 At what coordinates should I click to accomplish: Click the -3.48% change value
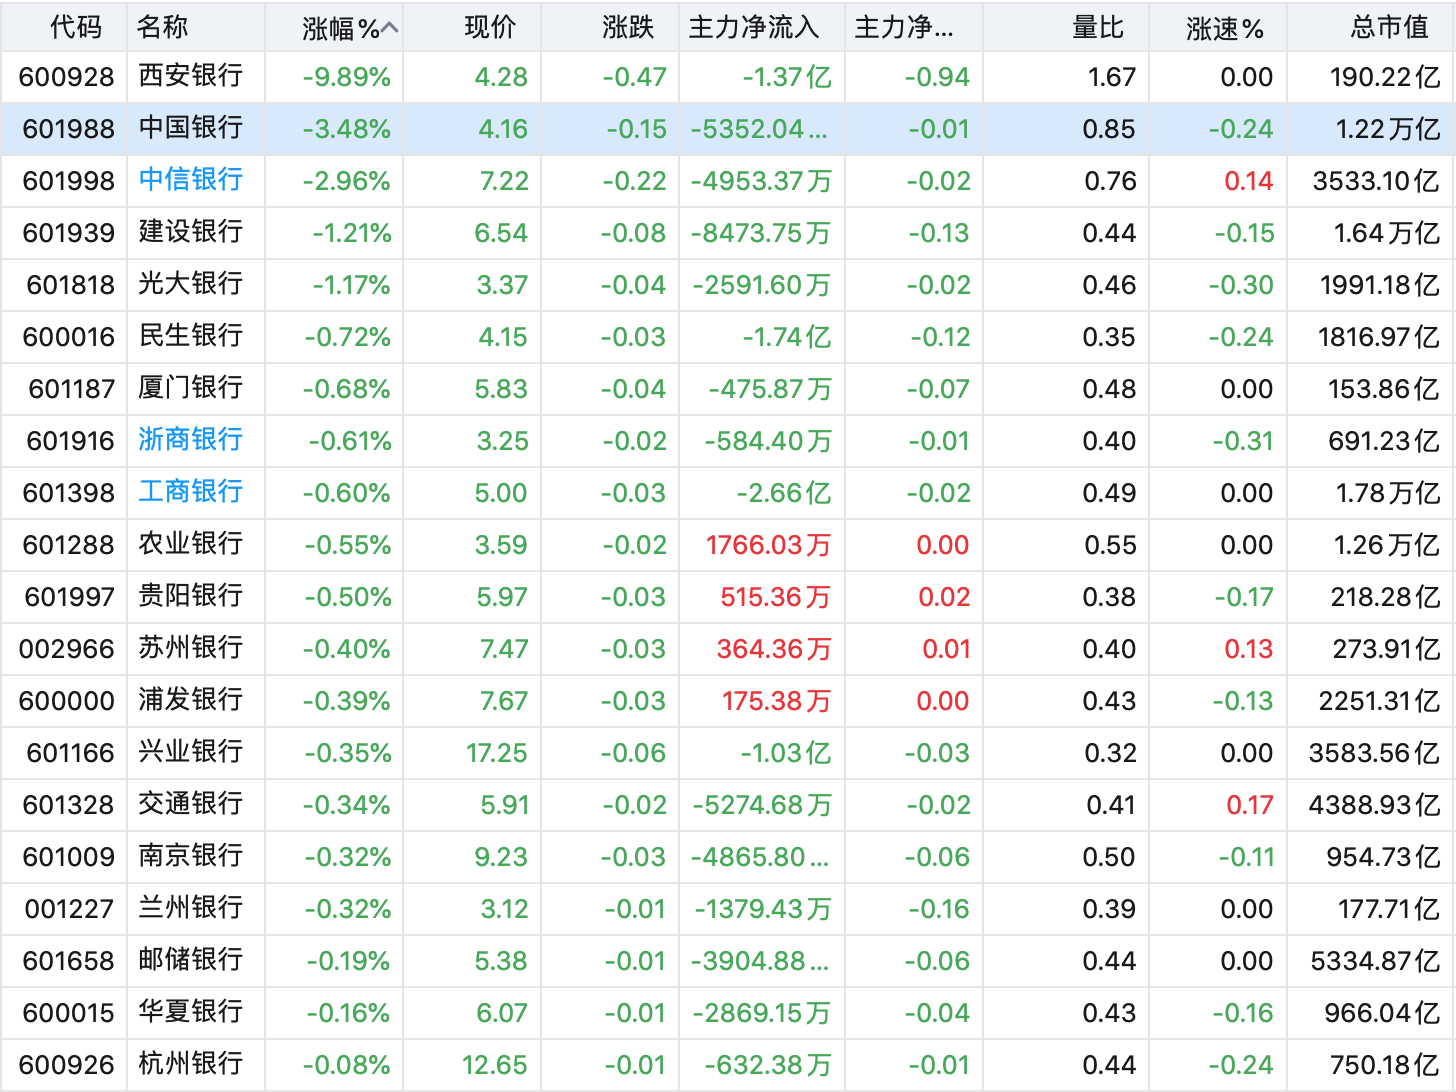[x=346, y=129]
